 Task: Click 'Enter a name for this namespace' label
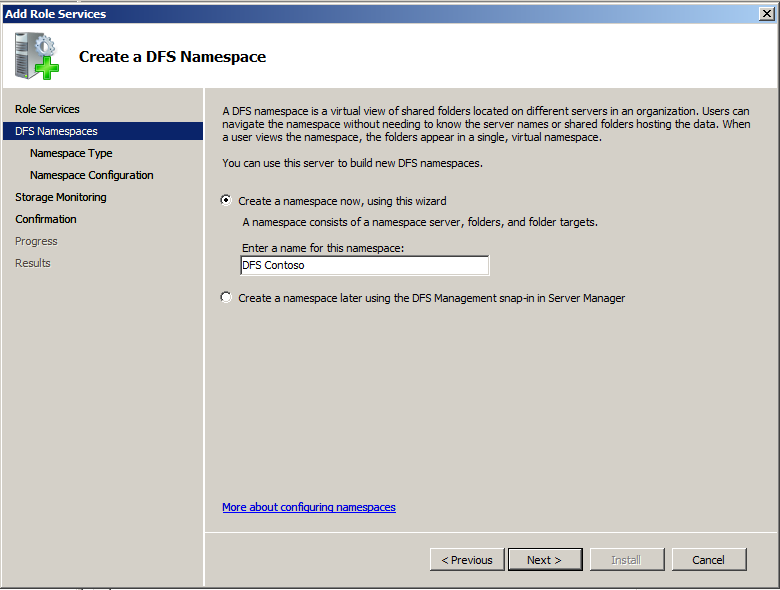click(x=323, y=248)
